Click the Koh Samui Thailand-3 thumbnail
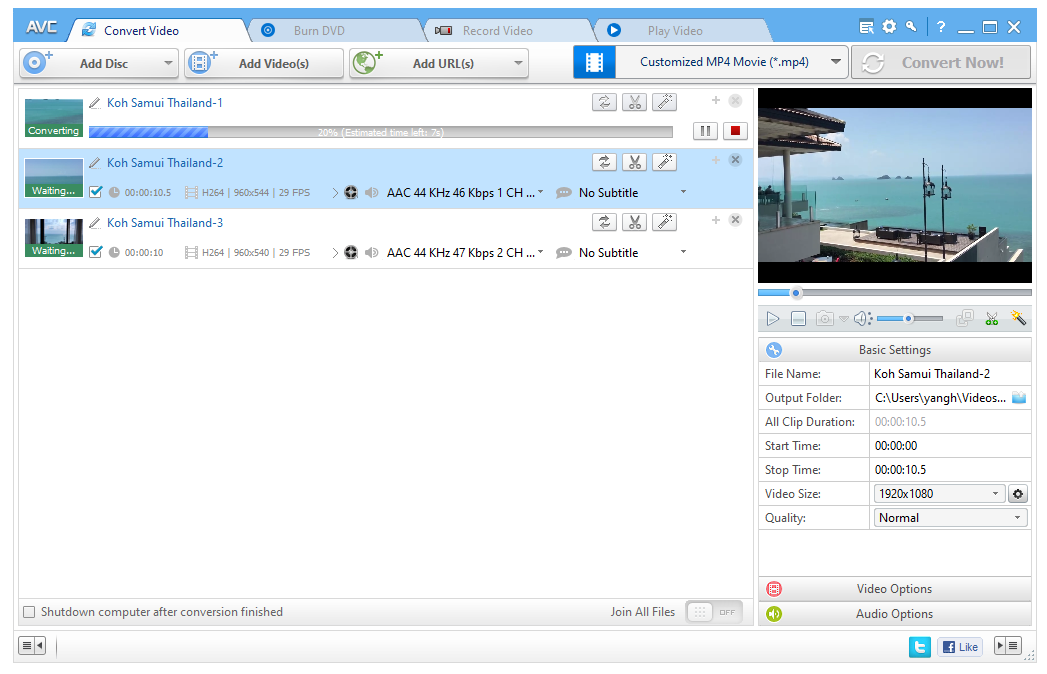The image size is (1047, 674). click(53, 238)
